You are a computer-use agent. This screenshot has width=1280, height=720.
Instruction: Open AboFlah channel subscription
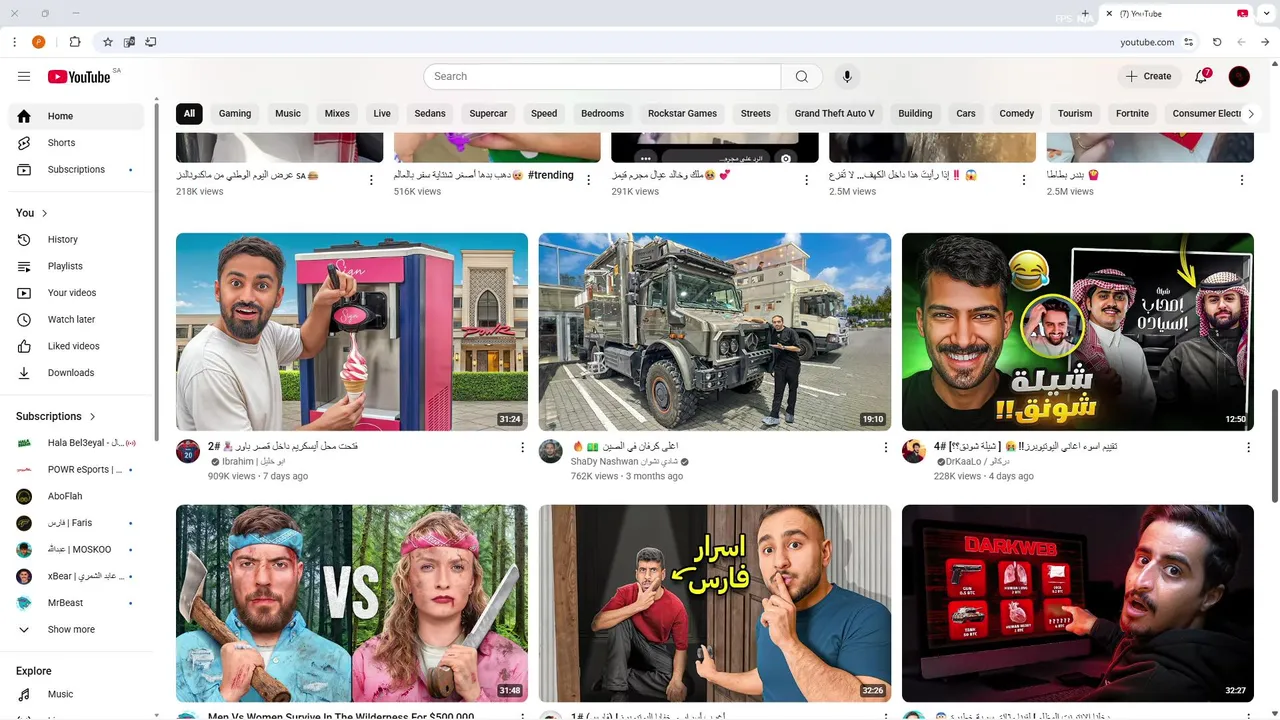[x=77, y=496]
